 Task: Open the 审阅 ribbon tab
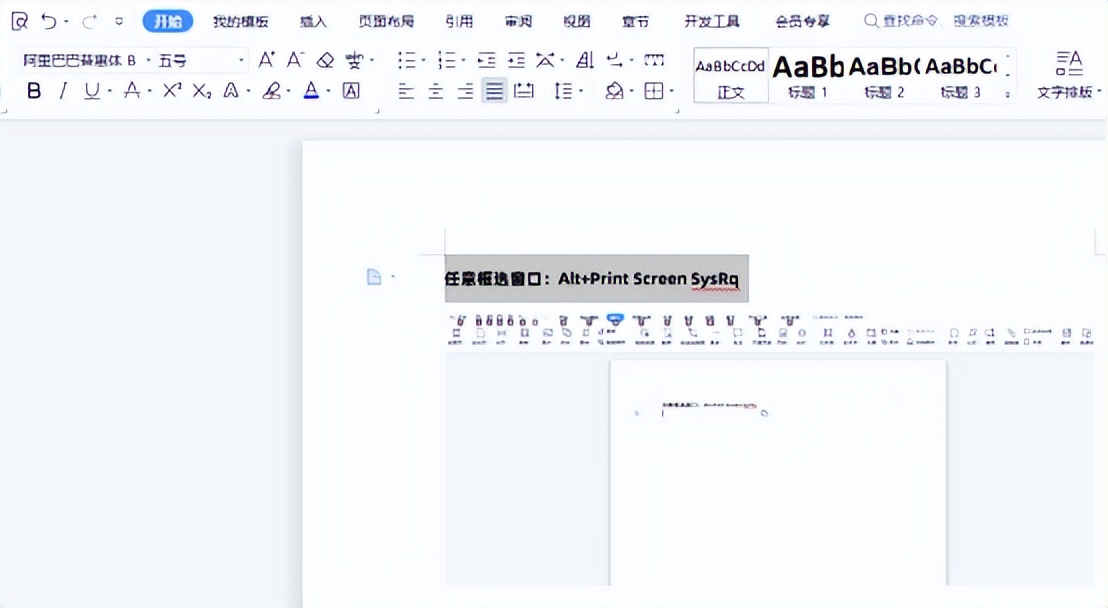(x=518, y=20)
